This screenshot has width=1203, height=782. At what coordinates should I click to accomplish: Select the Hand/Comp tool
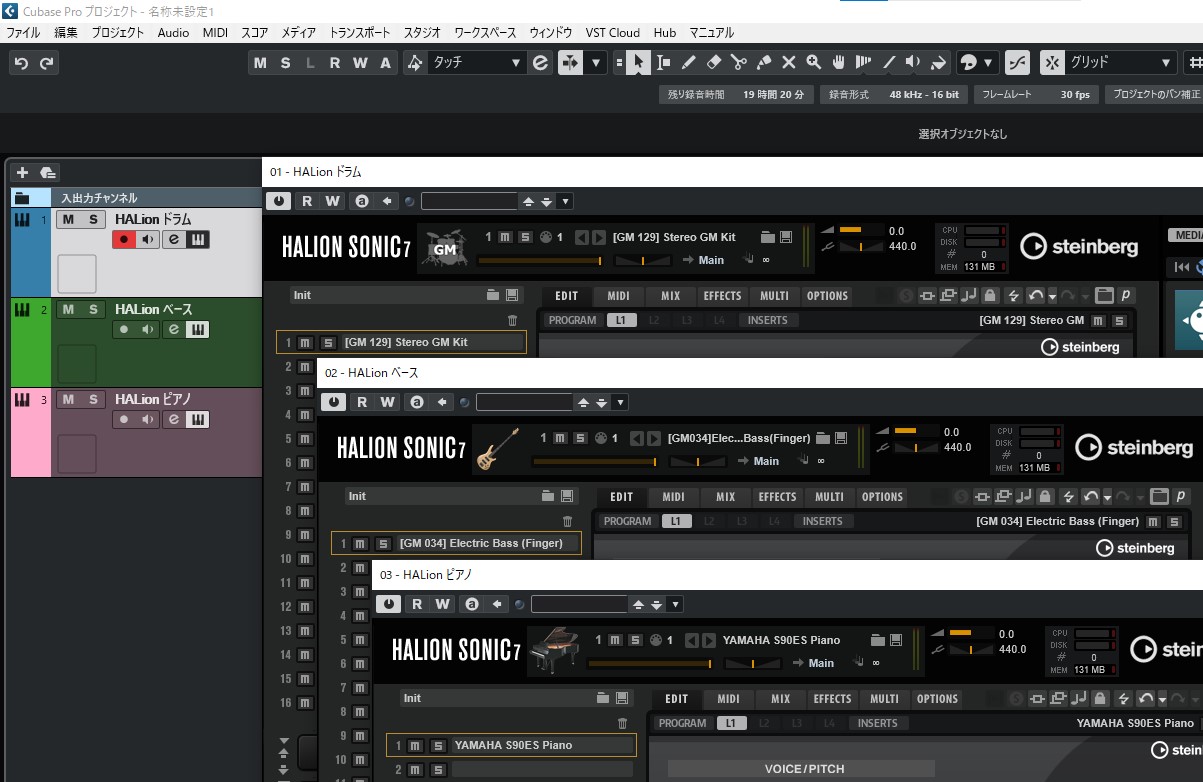[x=838, y=62]
